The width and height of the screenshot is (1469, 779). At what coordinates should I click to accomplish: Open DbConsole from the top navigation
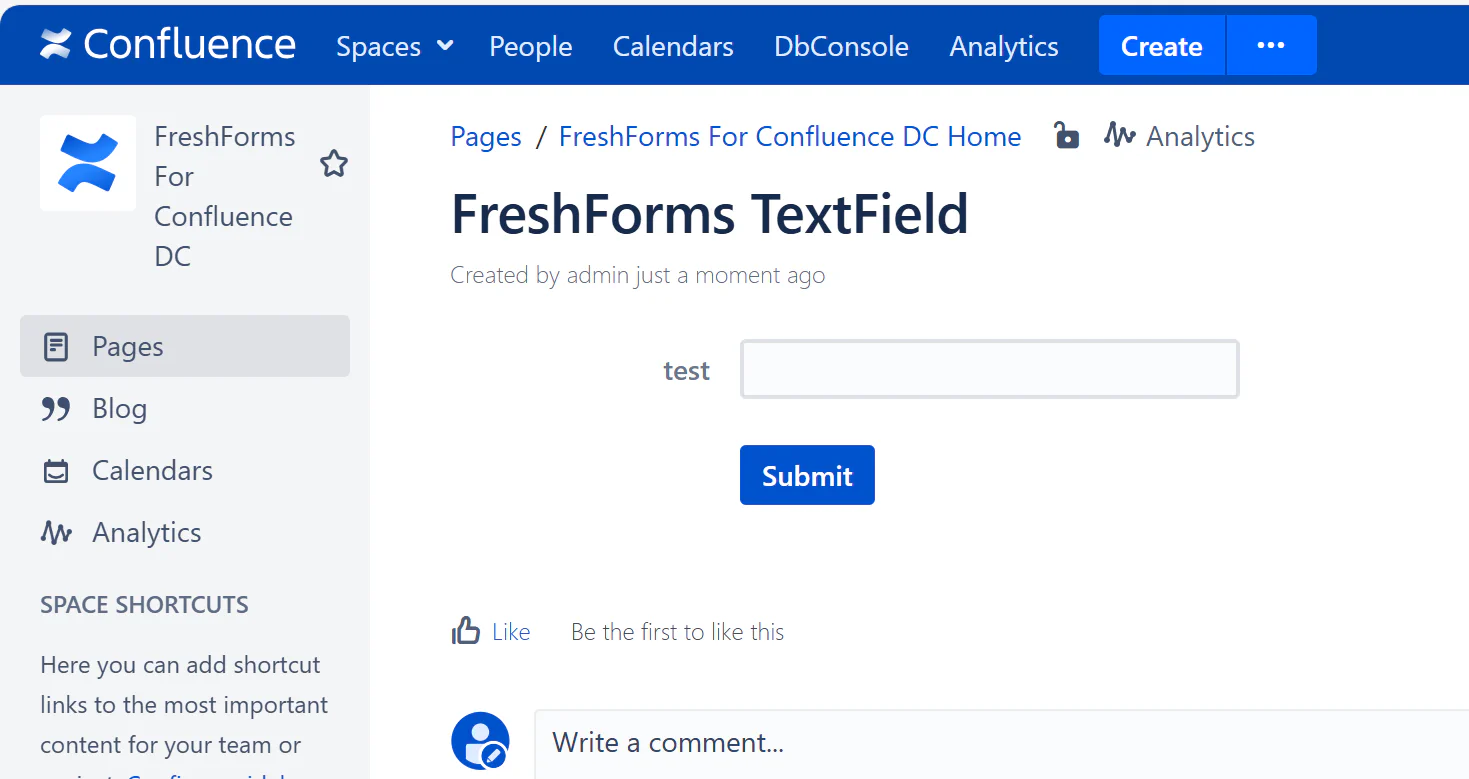coord(841,46)
